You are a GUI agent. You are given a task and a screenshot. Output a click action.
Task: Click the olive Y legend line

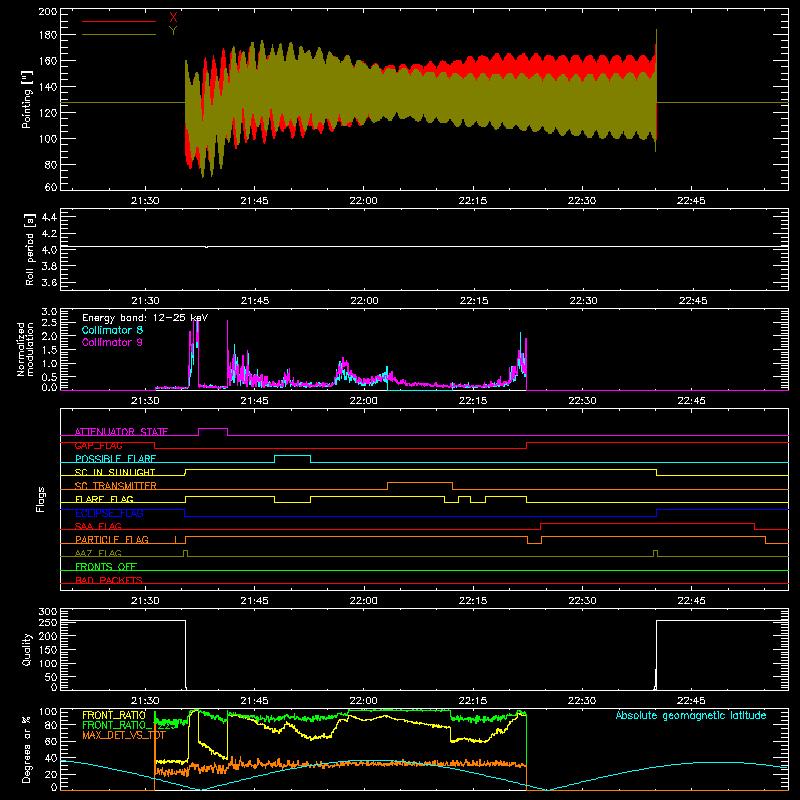119,34
